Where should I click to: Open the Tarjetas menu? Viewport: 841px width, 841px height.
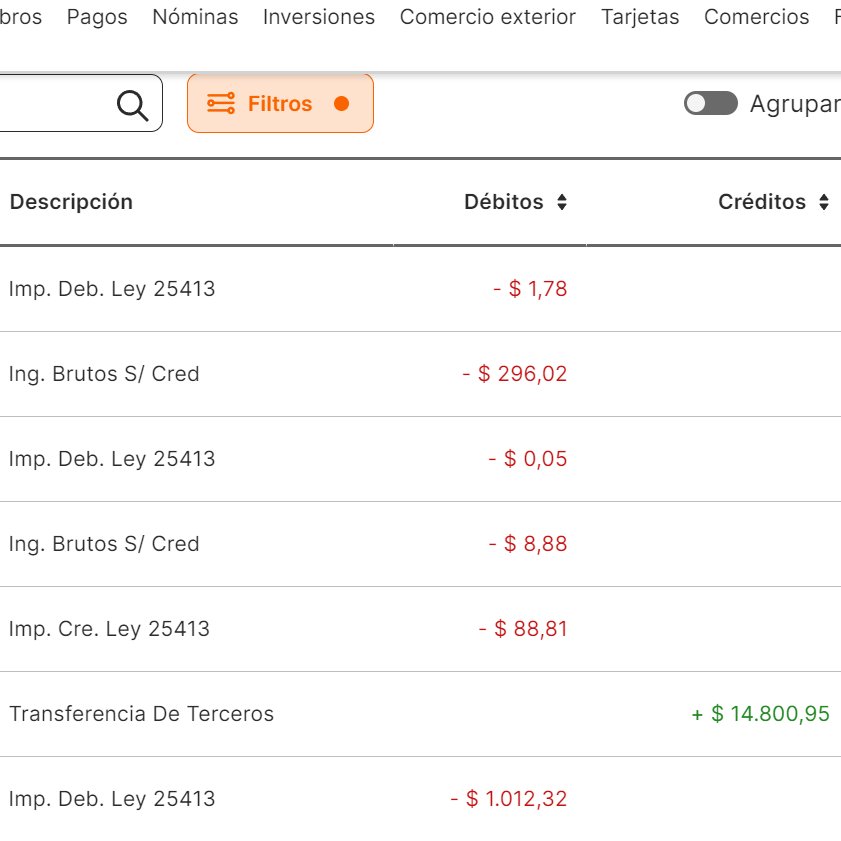pos(640,17)
